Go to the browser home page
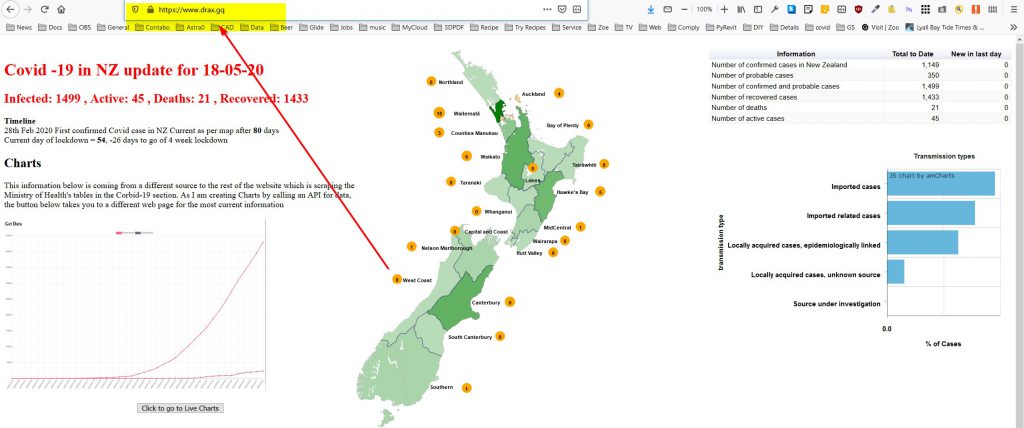 tap(61, 8)
